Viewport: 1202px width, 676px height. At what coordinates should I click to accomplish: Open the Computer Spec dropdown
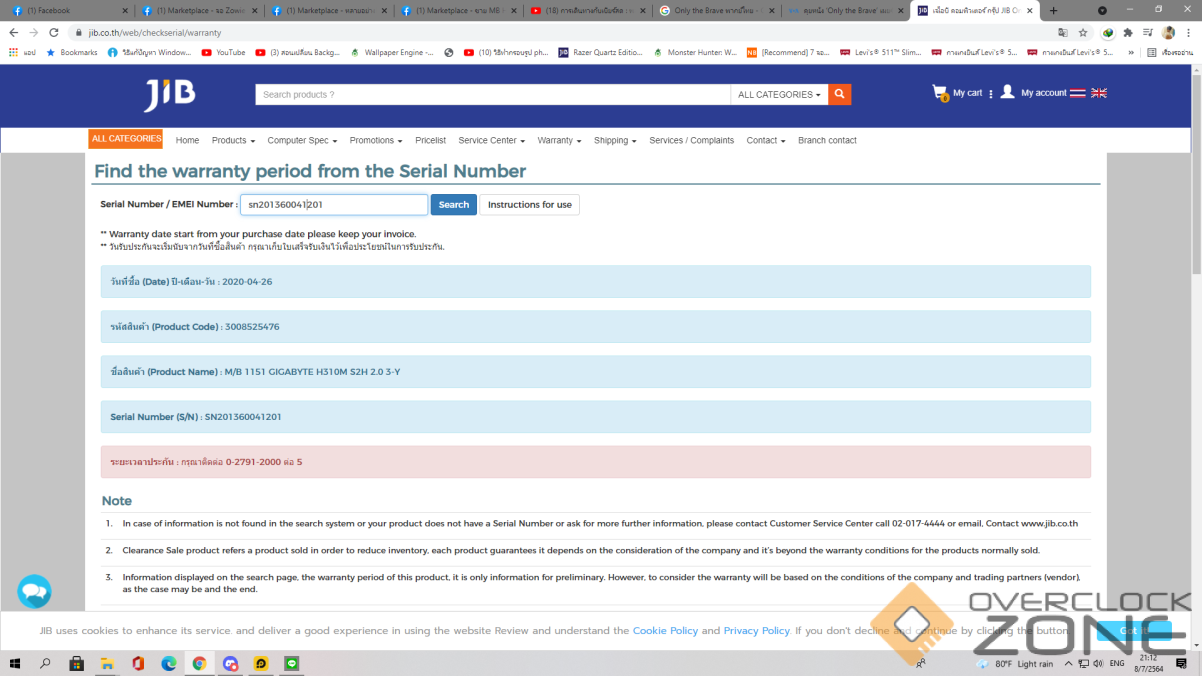tap(302, 141)
